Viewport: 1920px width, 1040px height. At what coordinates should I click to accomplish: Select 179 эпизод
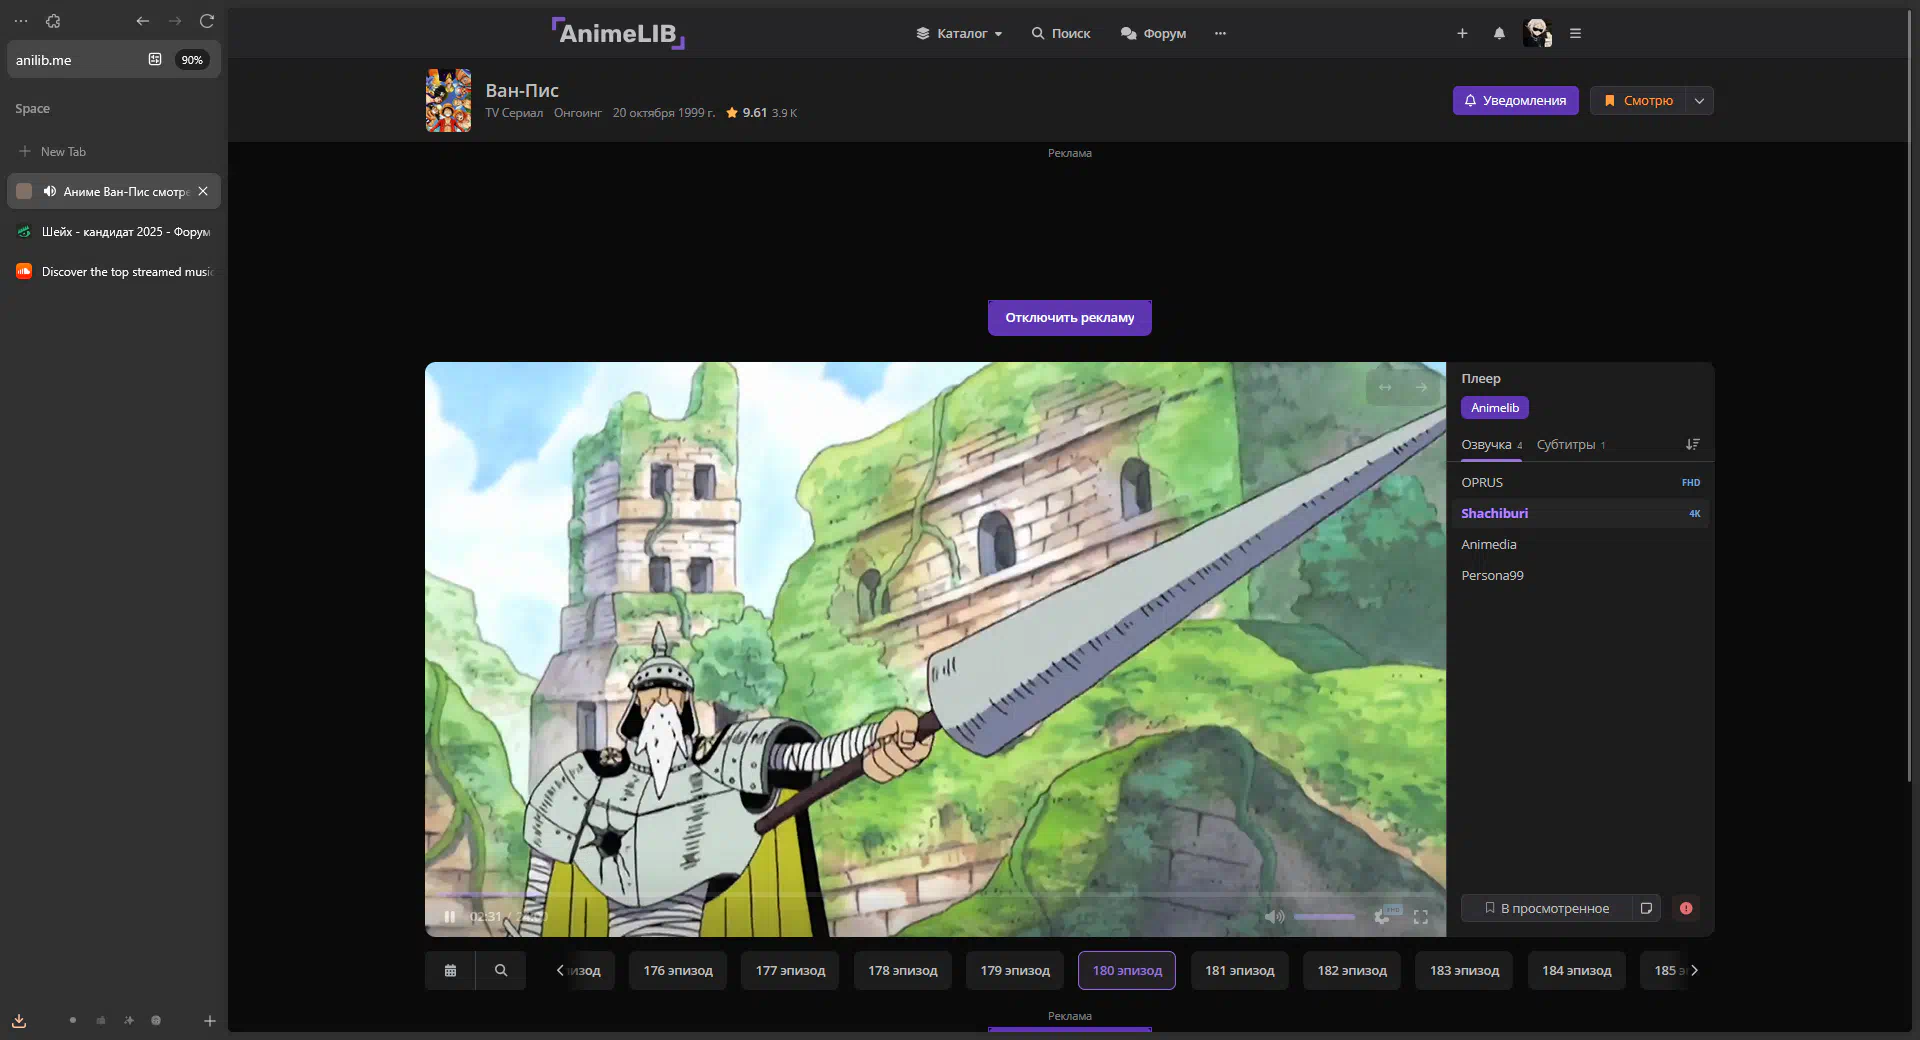[x=1015, y=970]
